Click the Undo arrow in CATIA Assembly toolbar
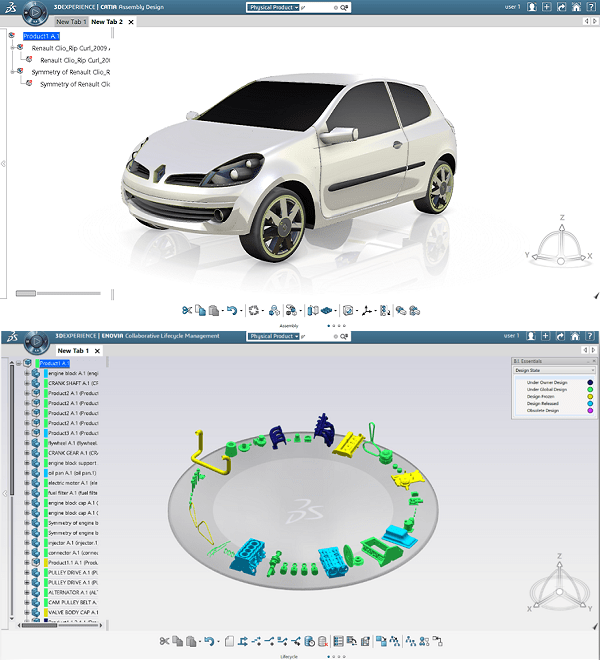Viewport: 600px width, 660px height. coord(232,311)
